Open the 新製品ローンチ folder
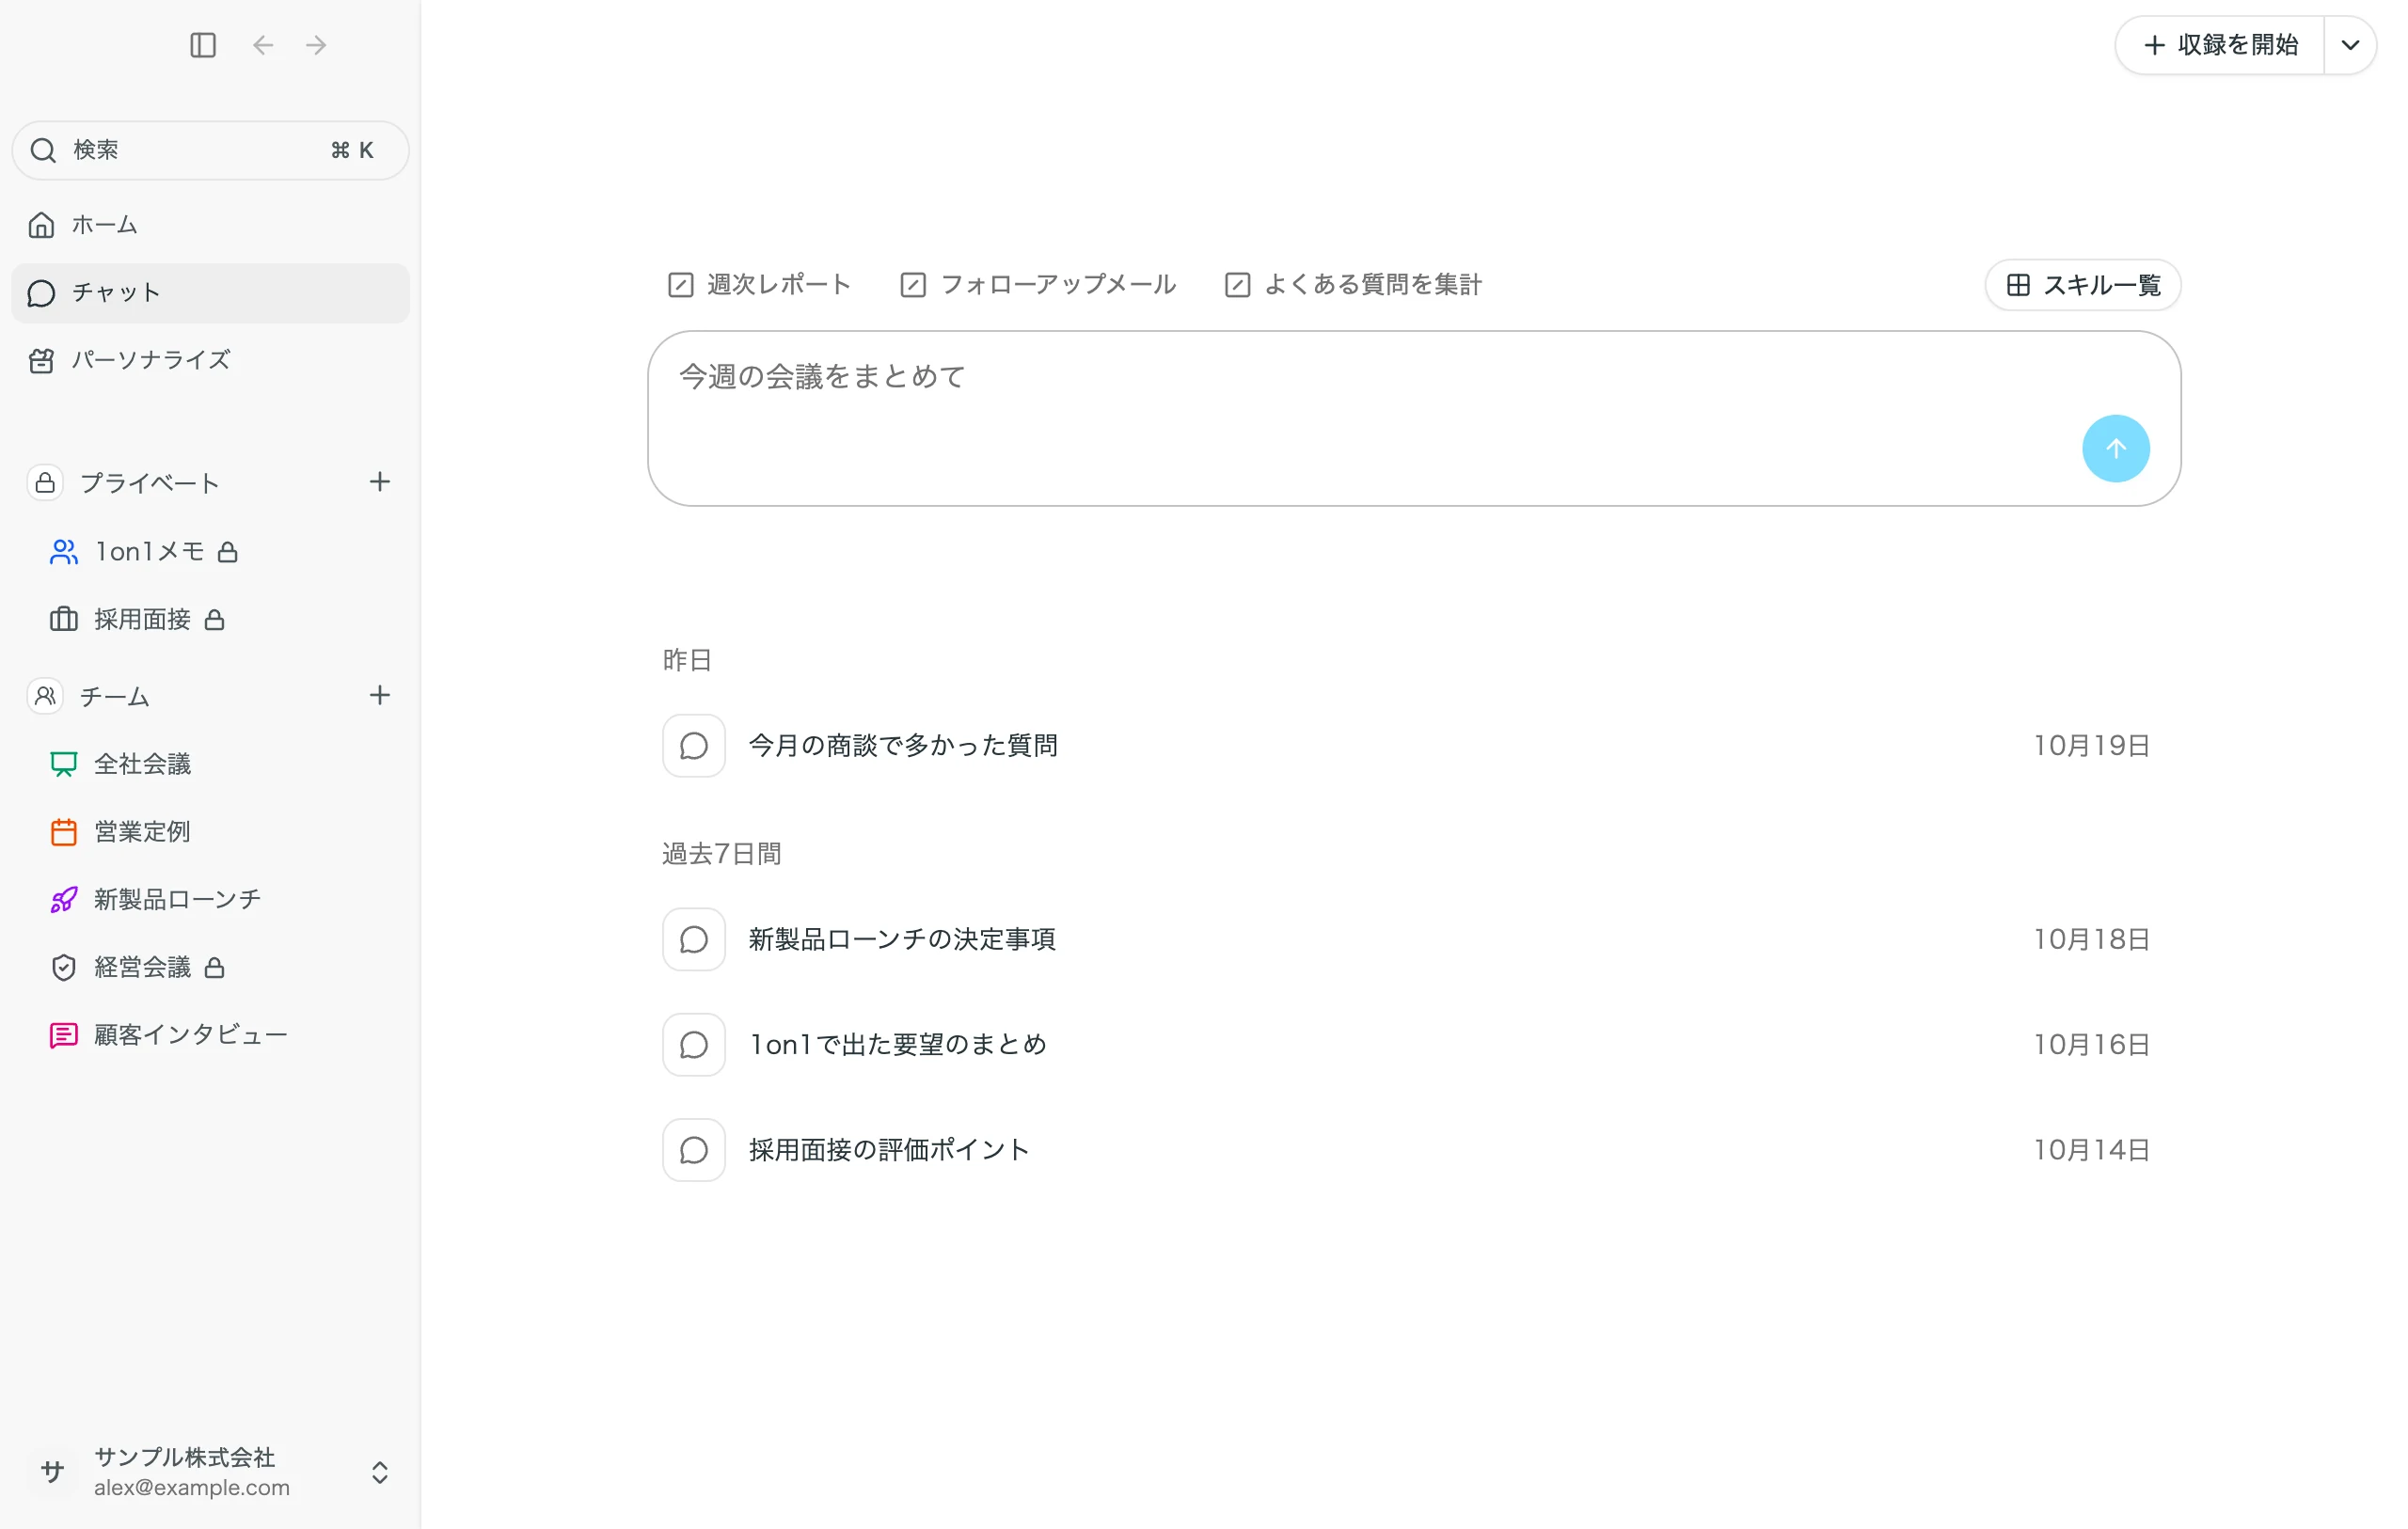This screenshot has width=2408, height=1529. tap(210, 900)
